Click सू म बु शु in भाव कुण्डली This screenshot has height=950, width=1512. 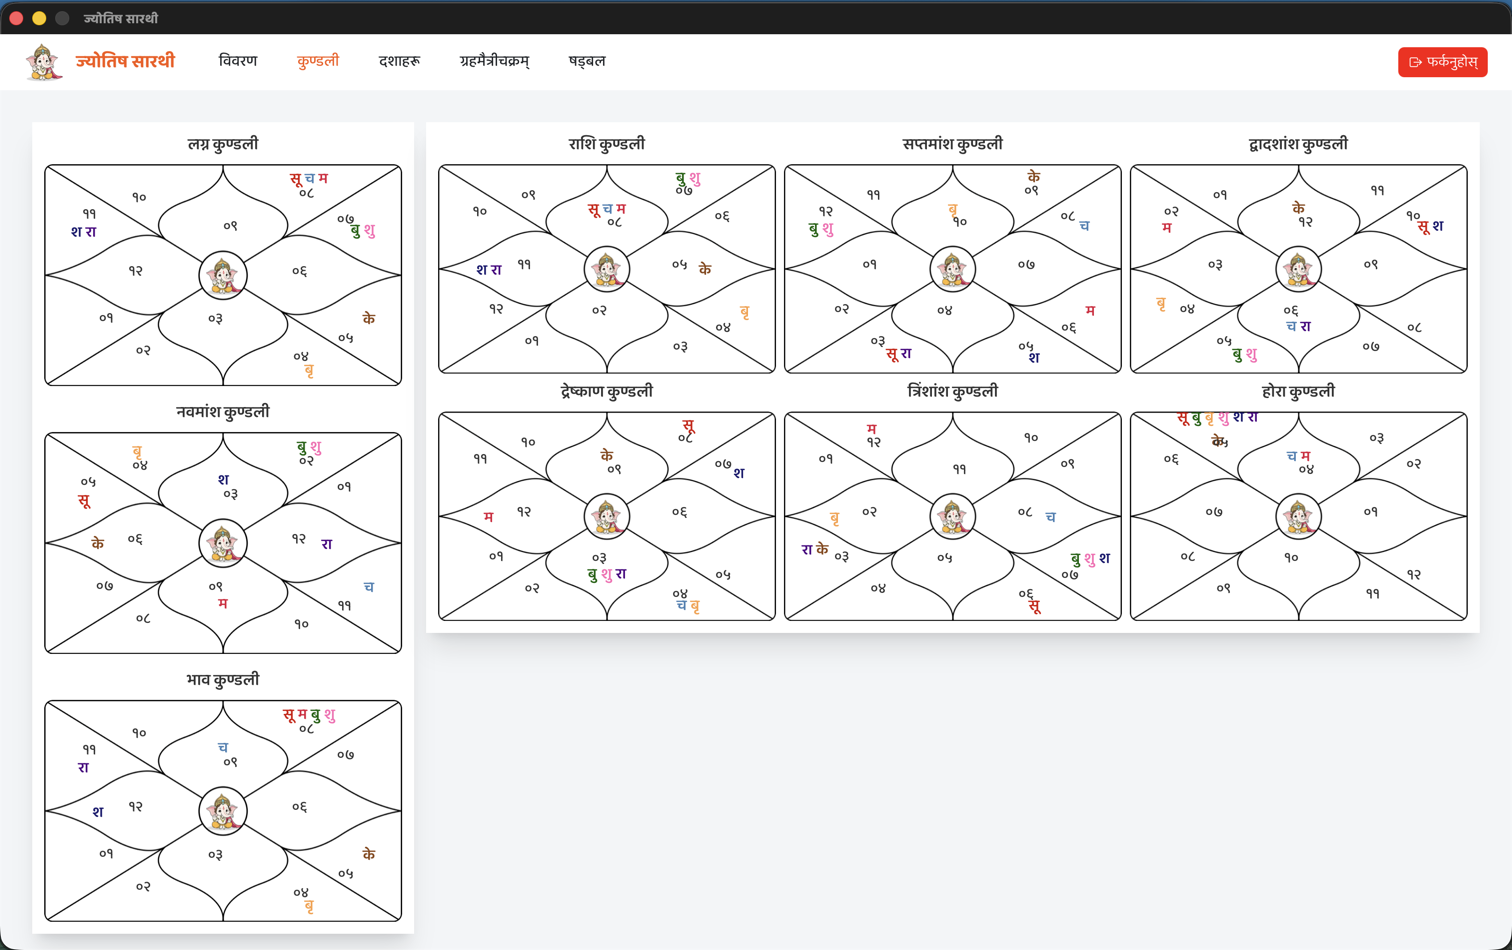point(309,714)
